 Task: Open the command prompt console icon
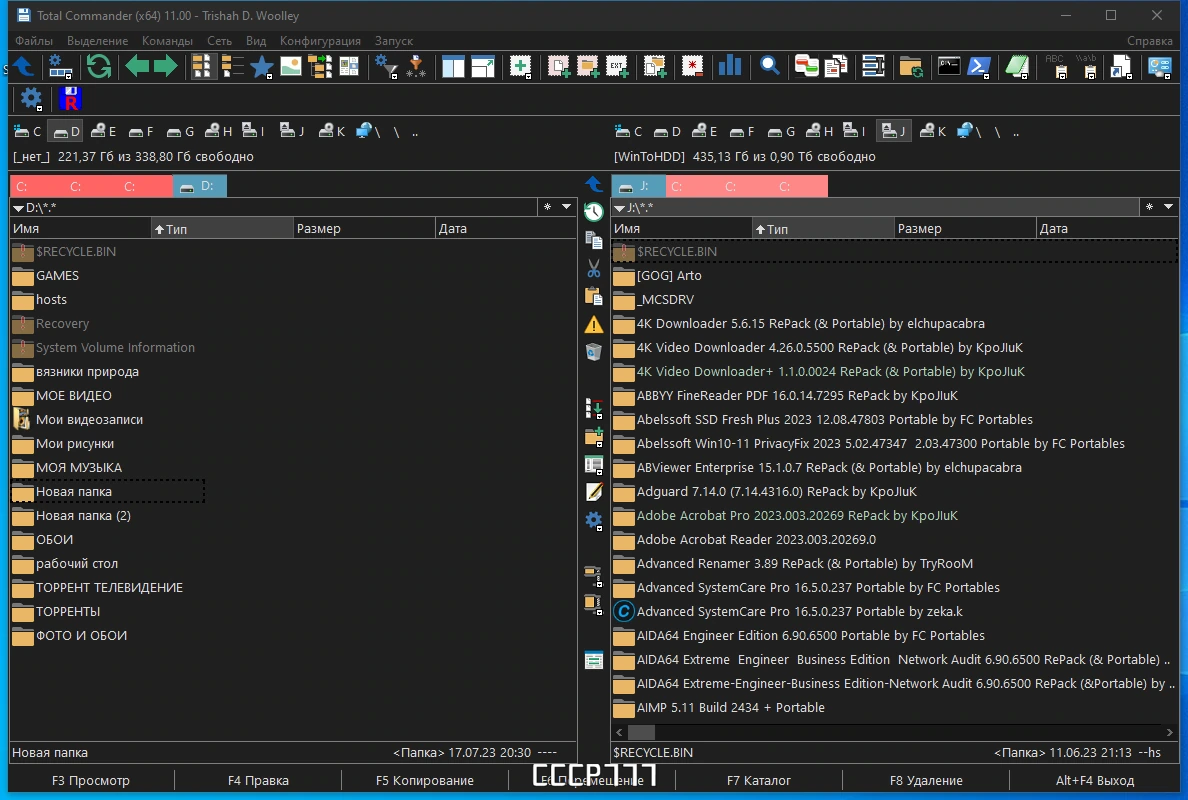(949, 67)
